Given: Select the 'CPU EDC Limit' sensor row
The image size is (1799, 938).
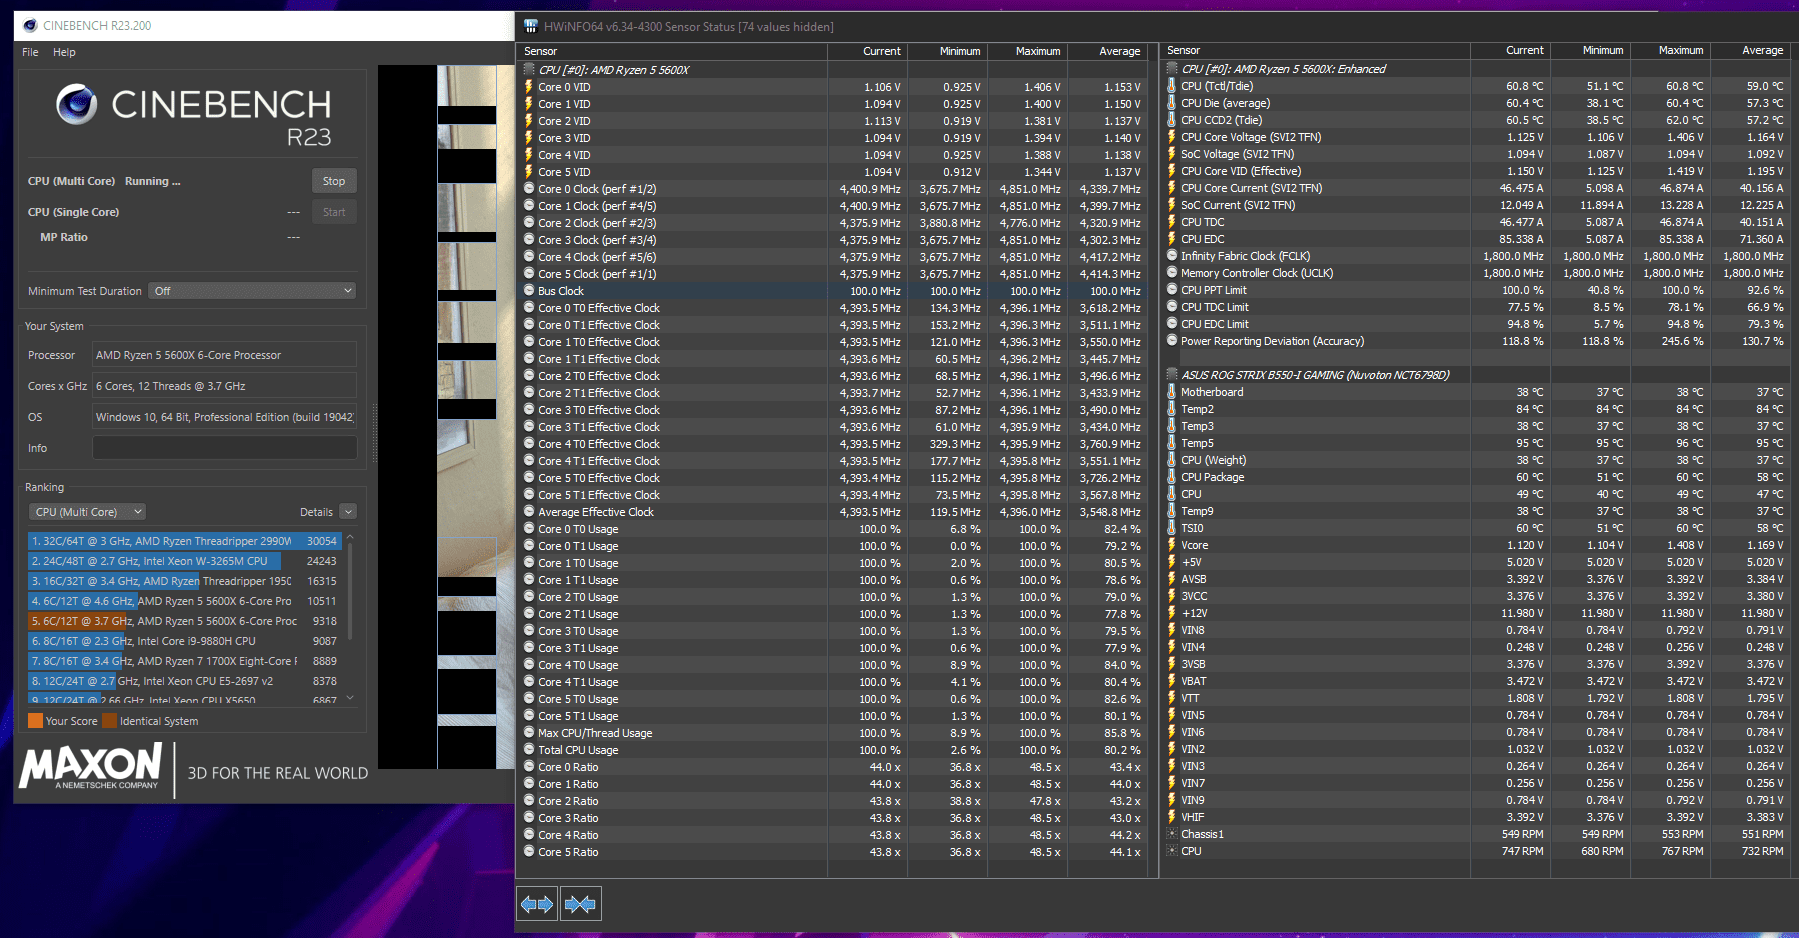Looking at the screenshot, I should coord(1476,324).
